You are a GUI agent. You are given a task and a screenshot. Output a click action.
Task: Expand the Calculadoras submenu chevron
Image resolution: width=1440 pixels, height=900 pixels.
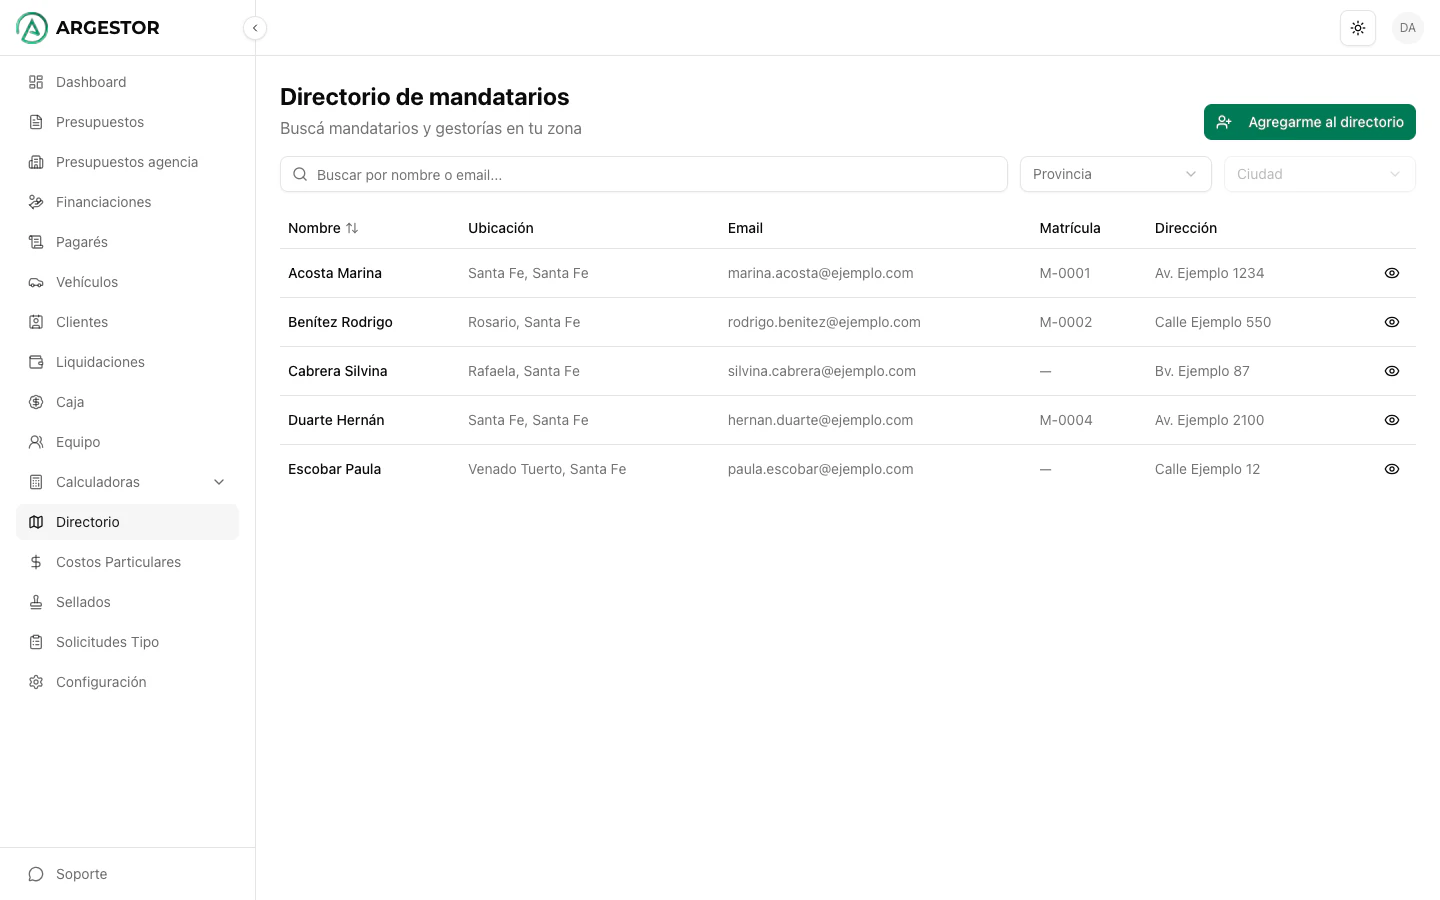[x=219, y=482]
